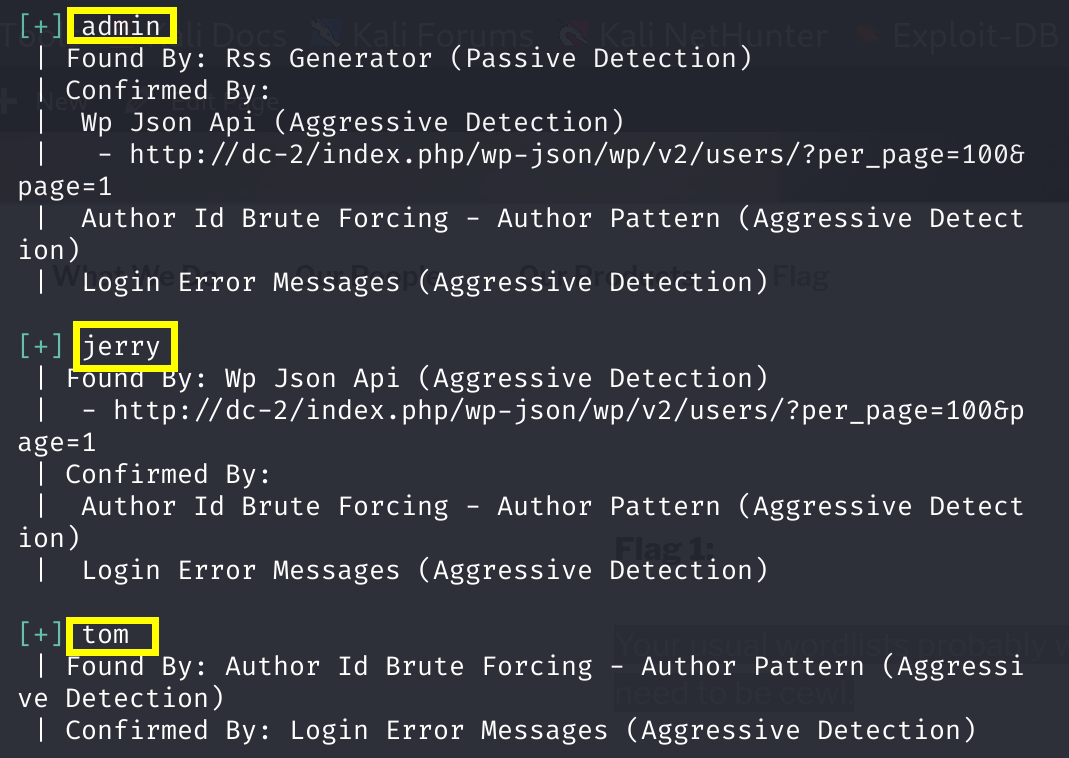Click the "Flag 1:" heading

click(664, 549)
